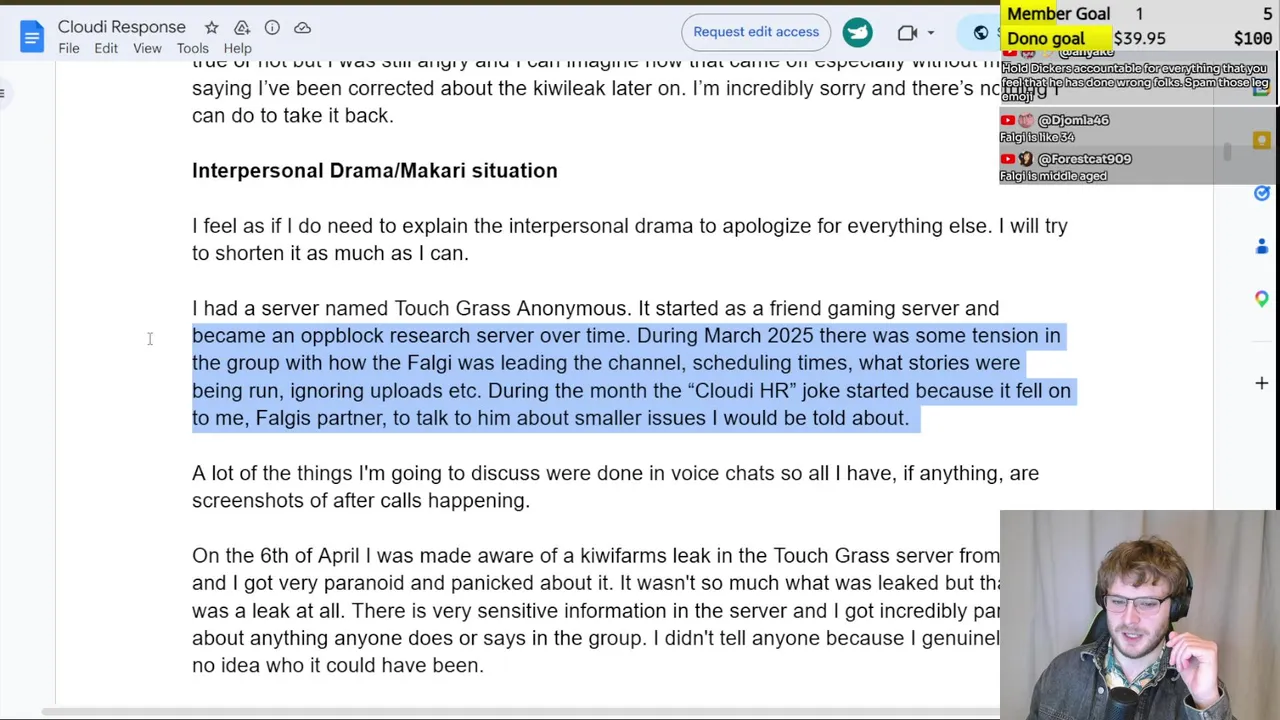Screen dimensions: 1280x720
Task: View the cloud document status icon
Action: [302, 28]
